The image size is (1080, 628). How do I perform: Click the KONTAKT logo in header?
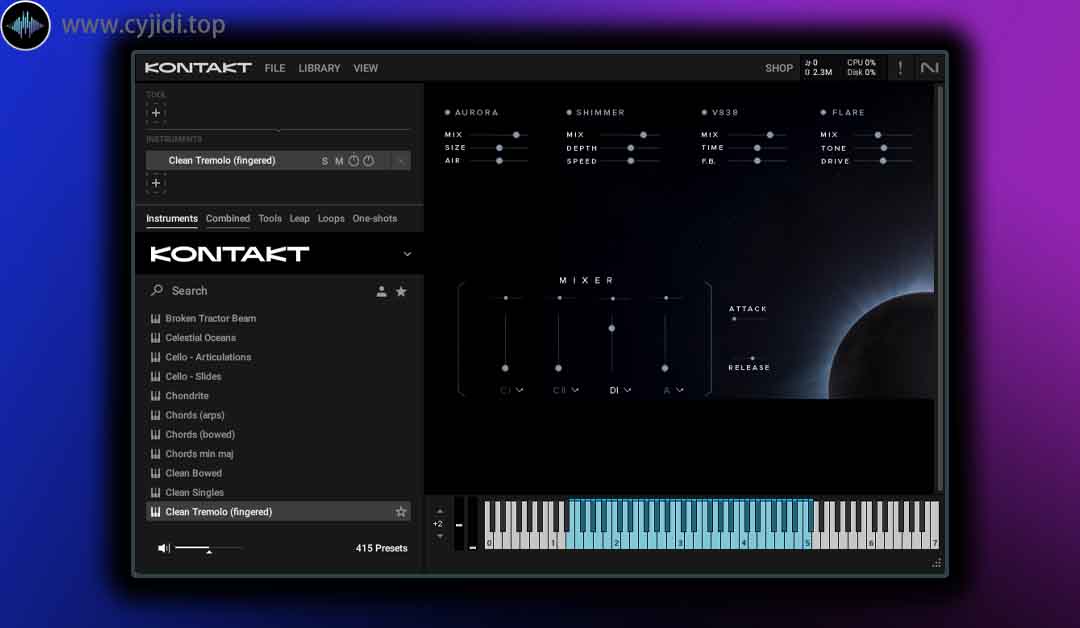[198, 67]
